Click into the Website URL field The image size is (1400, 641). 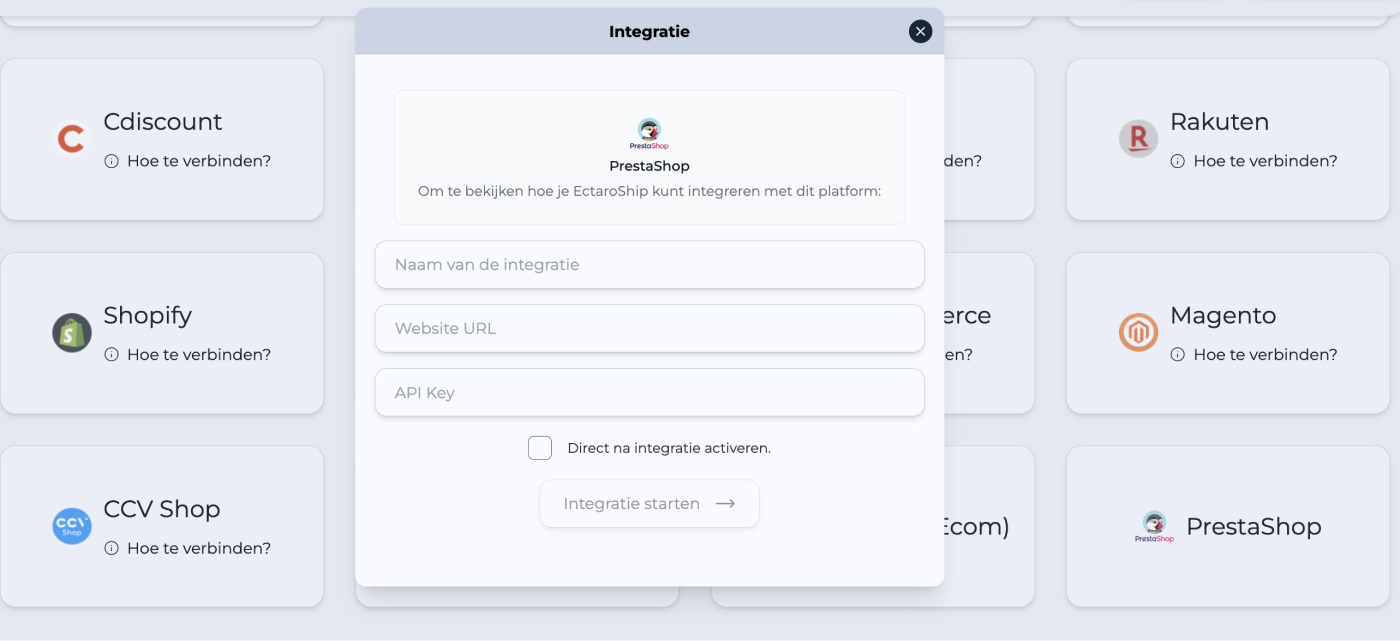[649, 329]
